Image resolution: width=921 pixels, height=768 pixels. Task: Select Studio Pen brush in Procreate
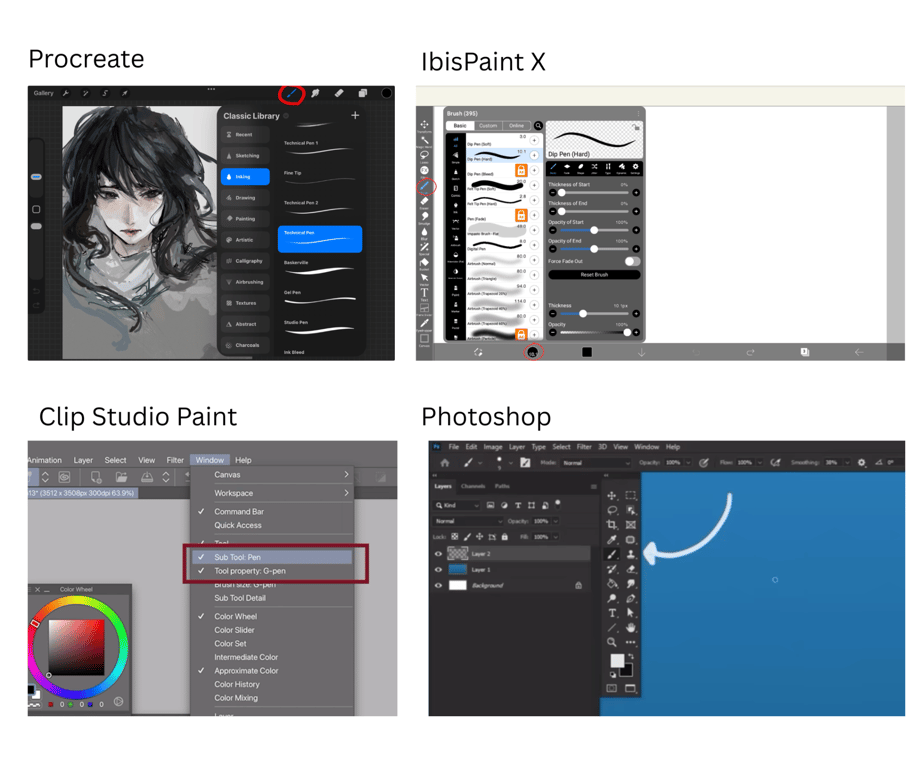point(320,326)
